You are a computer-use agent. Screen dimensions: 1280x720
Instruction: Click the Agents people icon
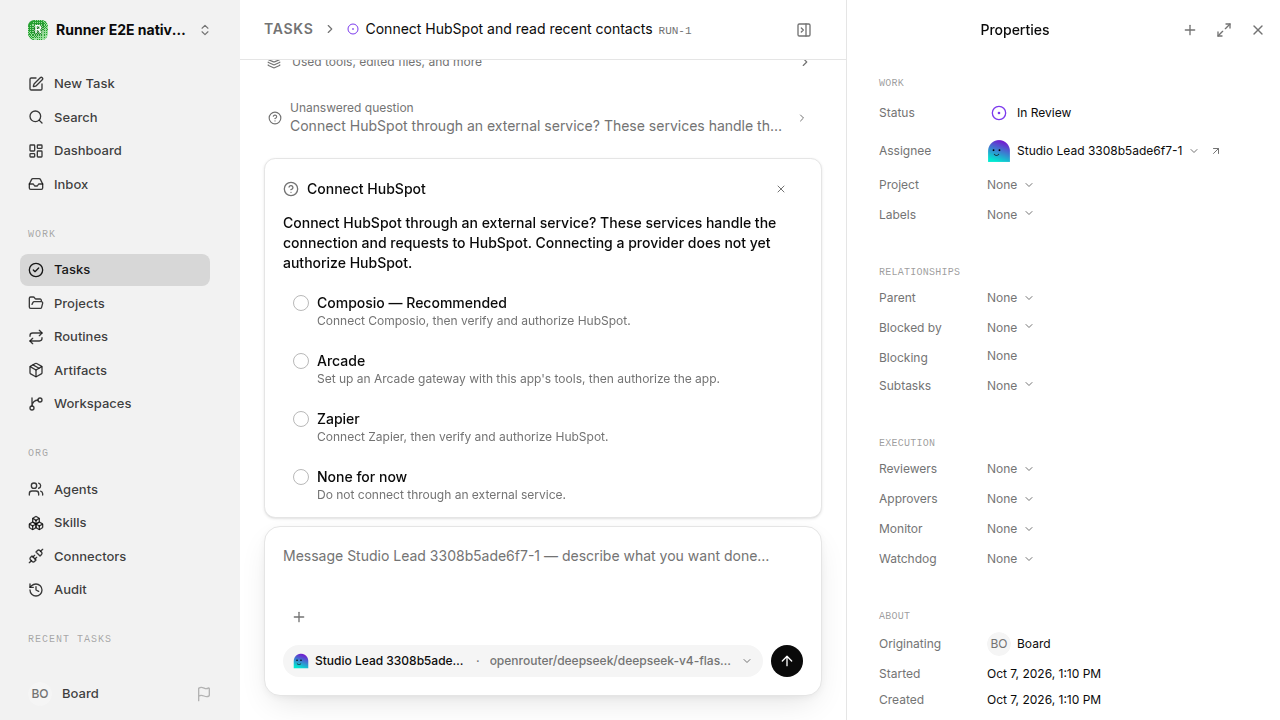click(36, 489)
